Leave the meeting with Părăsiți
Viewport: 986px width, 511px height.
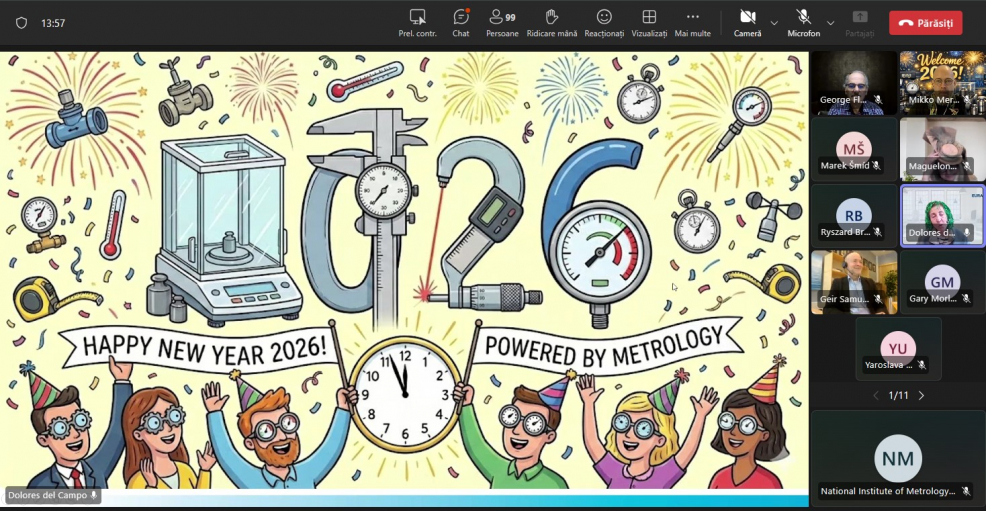point(926,23)
